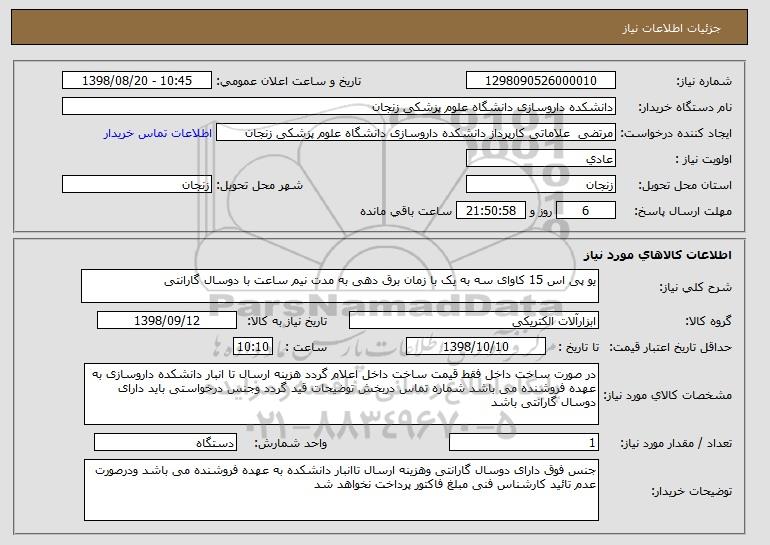Viewport: 770px width, 545px height.
Task: Click the توضیحات خریدار label
Action: click(x=691, y=491)
